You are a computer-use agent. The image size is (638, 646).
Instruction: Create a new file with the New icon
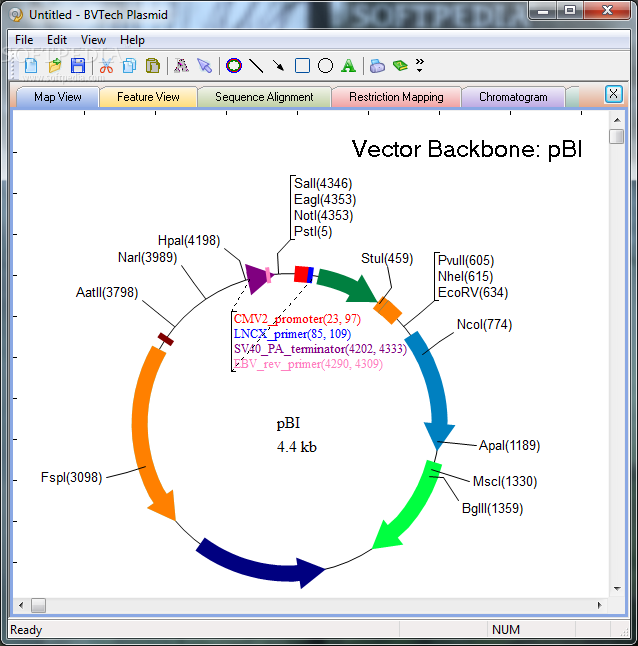31,66
